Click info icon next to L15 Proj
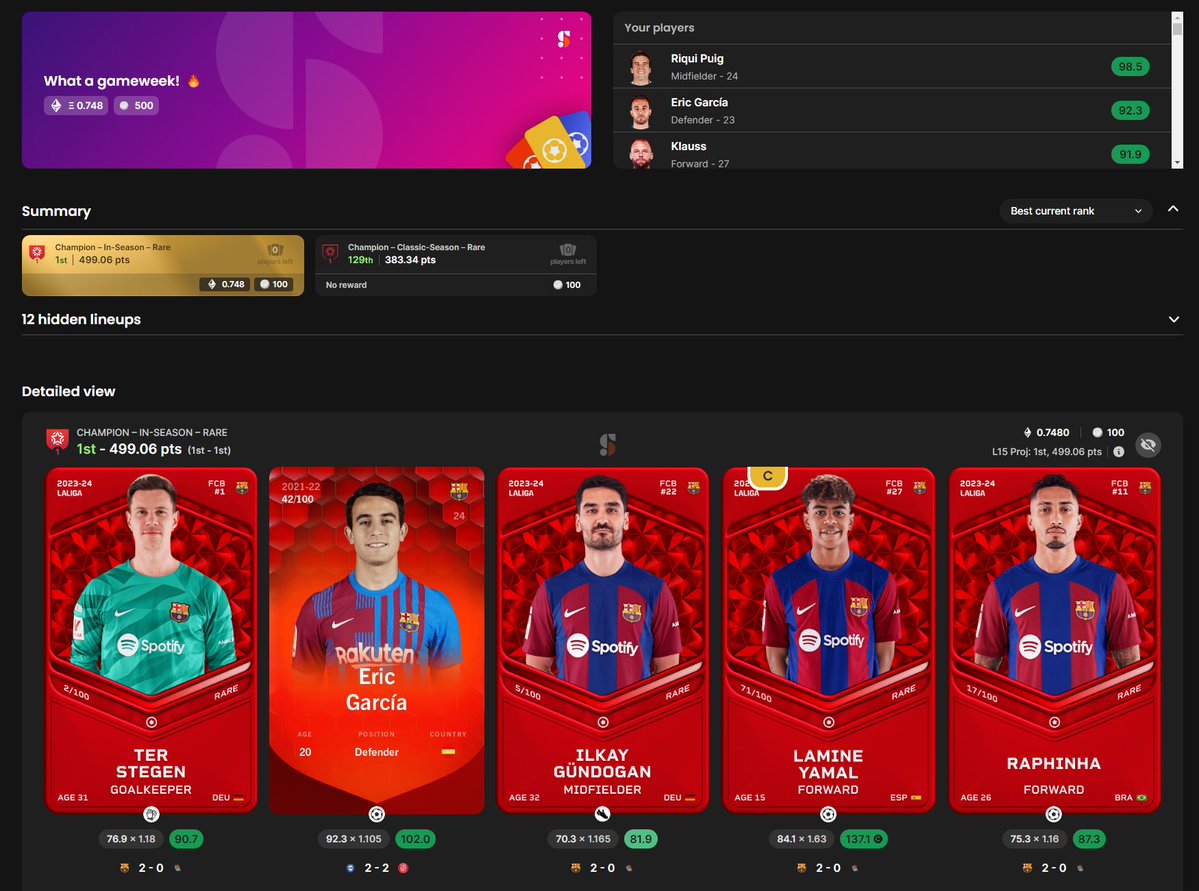 click(1119, 452)
